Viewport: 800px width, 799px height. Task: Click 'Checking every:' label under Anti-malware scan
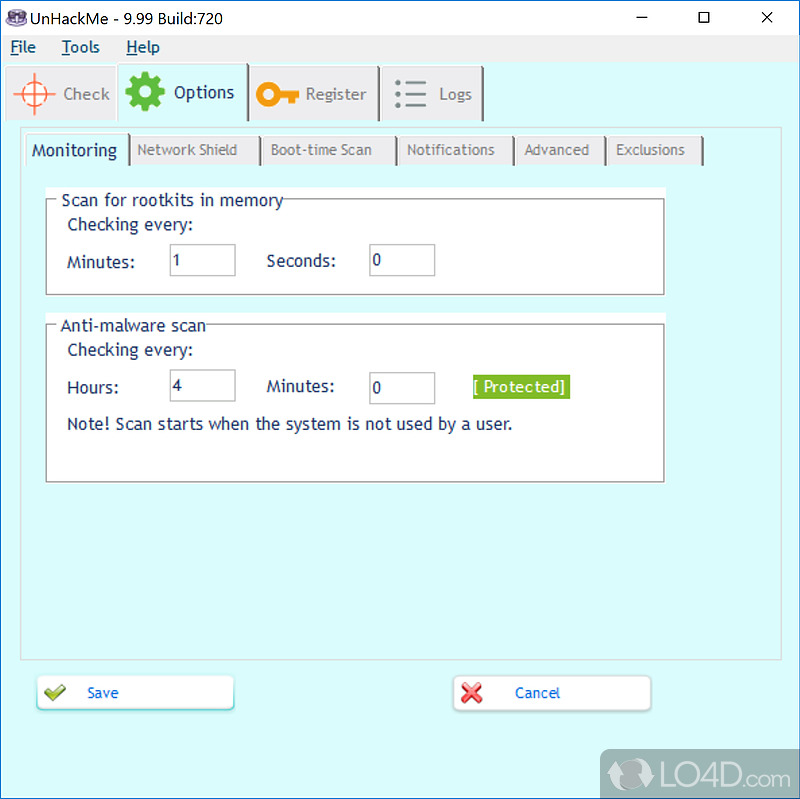coord(130,351)
